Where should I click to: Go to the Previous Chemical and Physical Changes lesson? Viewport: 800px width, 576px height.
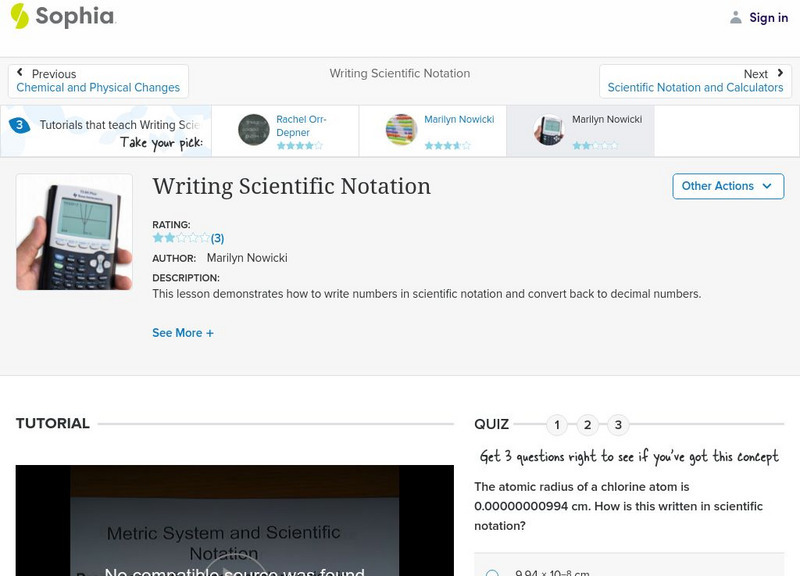point(98,87)
